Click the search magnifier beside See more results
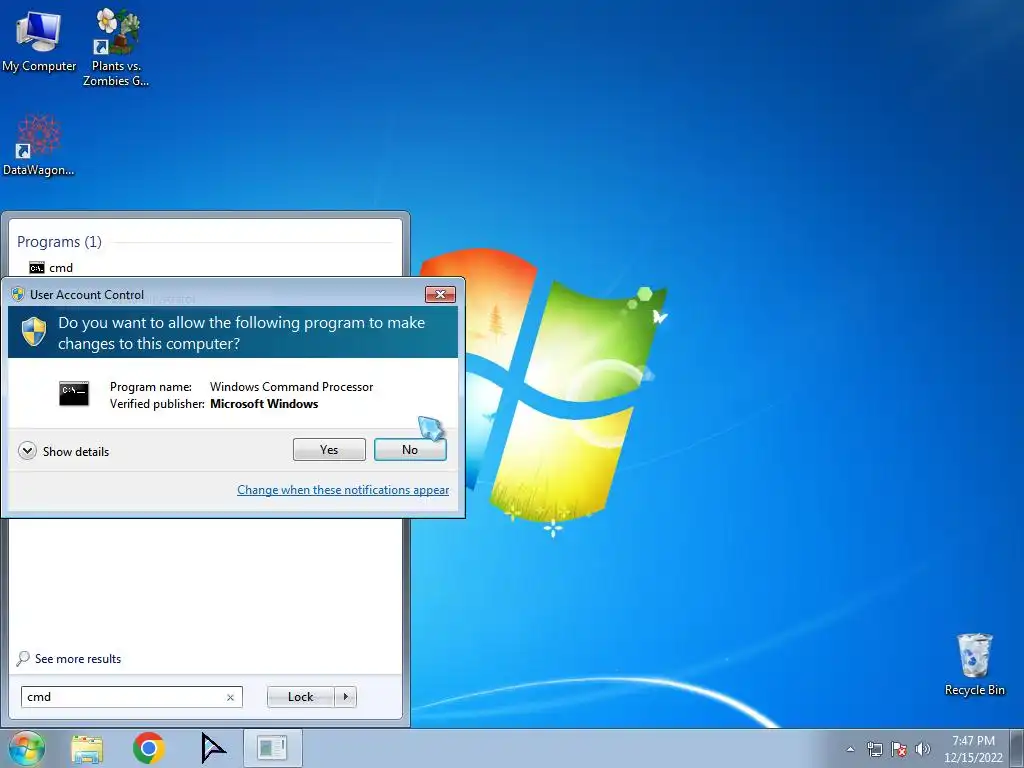The image size is (1024, 768). point(23,658)
